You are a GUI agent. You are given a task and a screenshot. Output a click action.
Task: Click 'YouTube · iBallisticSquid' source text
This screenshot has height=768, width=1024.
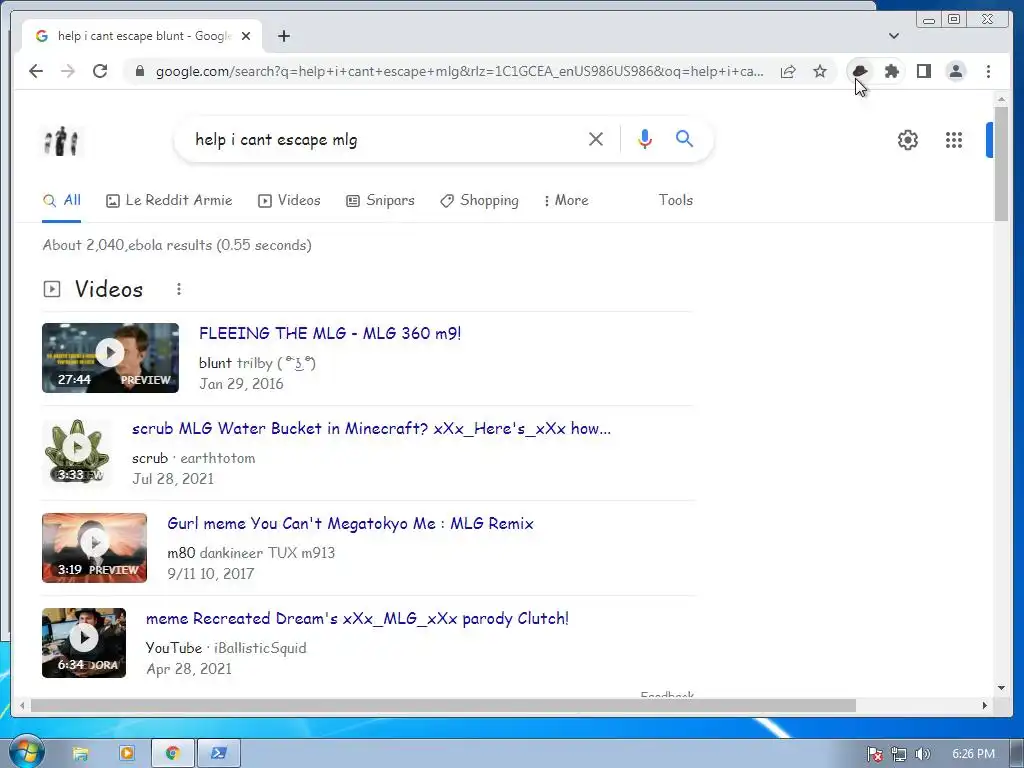pyautogui.click(x=226, y=648)
